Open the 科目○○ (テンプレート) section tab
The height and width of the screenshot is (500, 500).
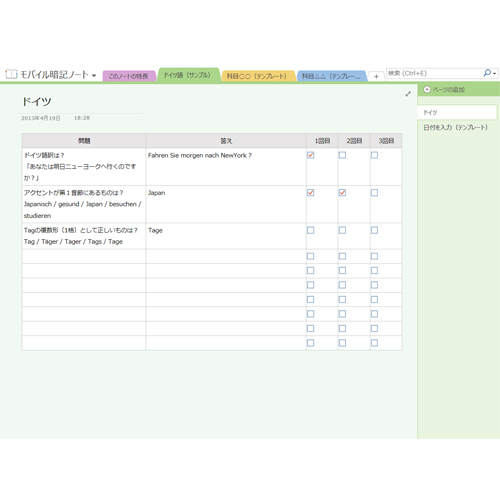[x=257, y=76]
